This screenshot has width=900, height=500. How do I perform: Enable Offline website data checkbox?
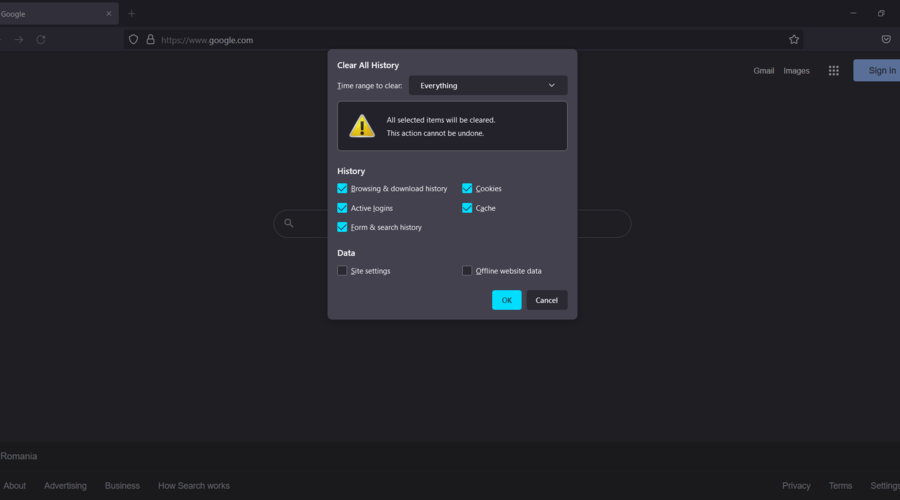467,271
